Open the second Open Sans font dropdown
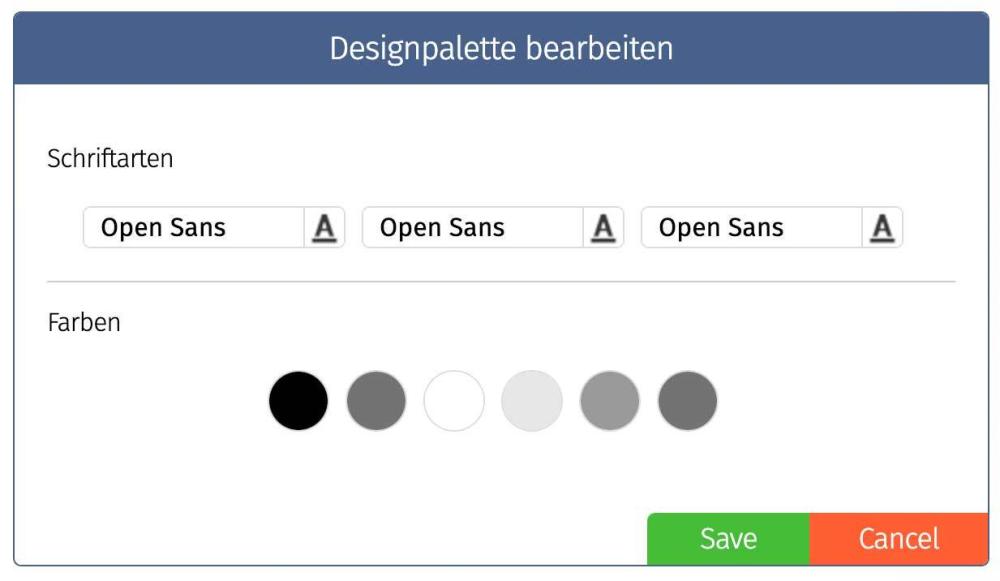This screenshot has width=1000, height=581. tap(473, 228)
